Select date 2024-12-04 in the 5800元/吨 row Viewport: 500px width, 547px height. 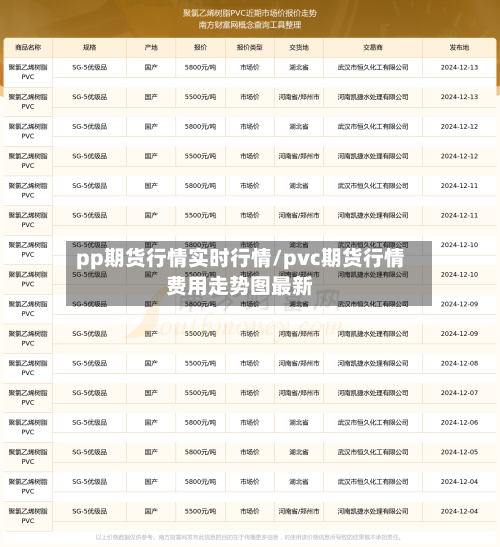pos(459,482)
